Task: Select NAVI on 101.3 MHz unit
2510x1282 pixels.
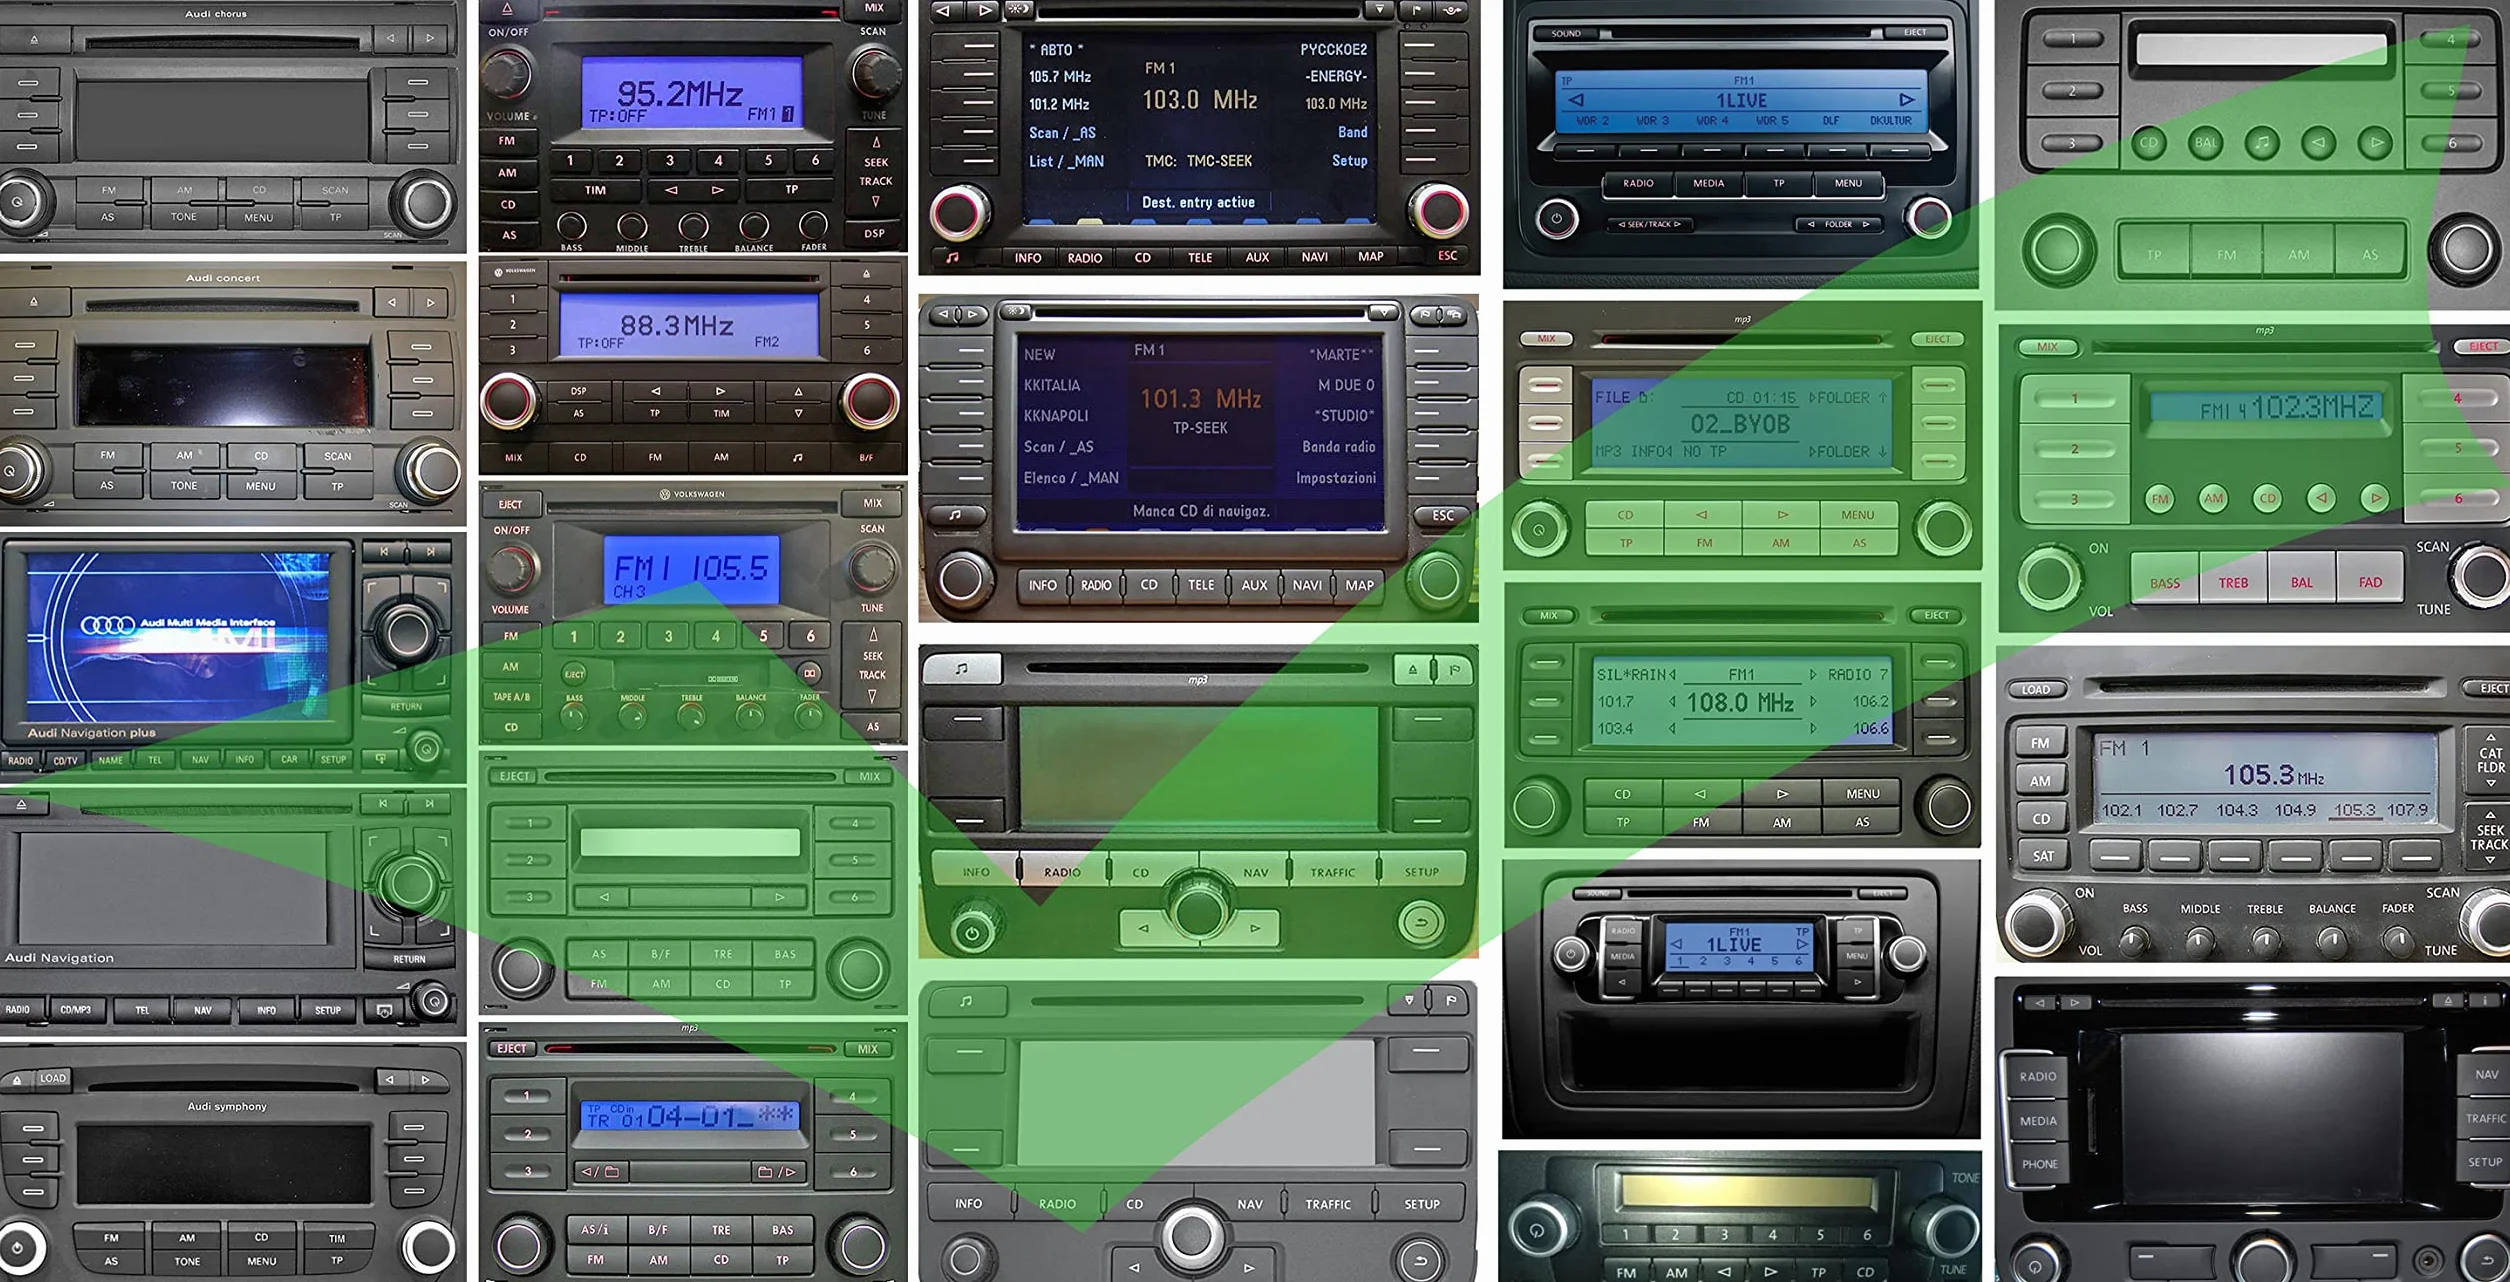Action: pos(1307,585)
